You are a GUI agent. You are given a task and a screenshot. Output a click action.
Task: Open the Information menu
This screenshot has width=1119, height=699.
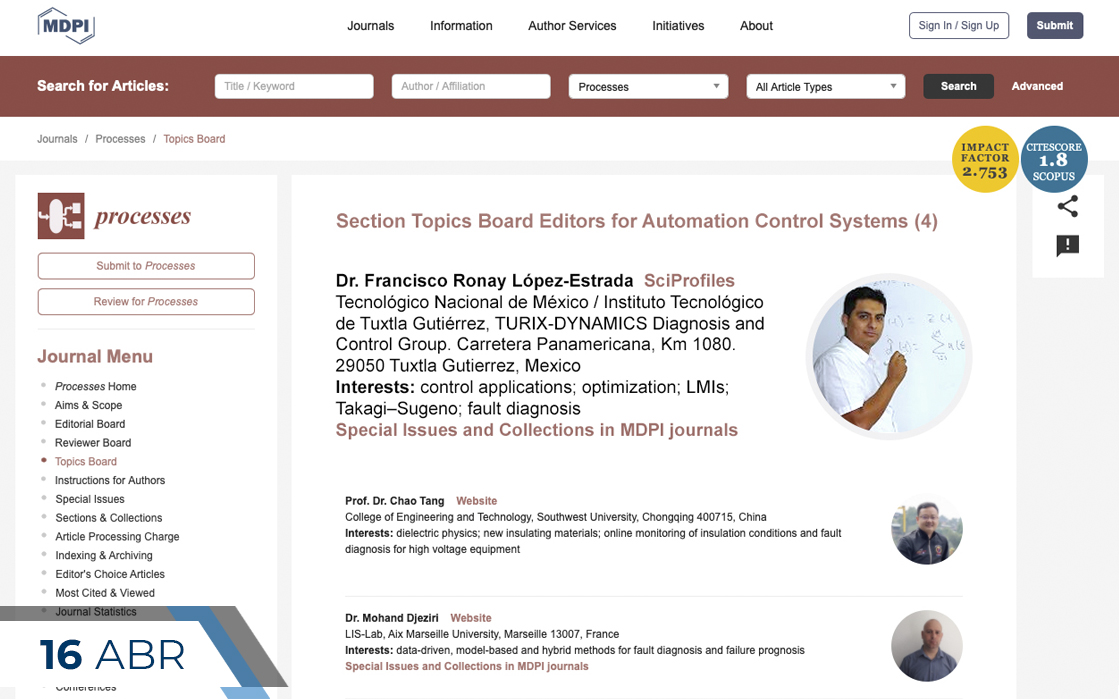click(461, 26)
